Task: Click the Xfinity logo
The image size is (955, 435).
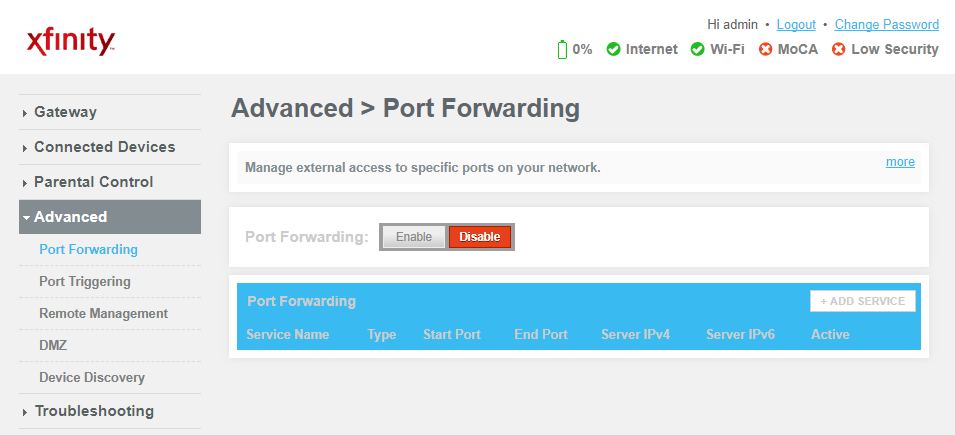Action: click(71, 40)
